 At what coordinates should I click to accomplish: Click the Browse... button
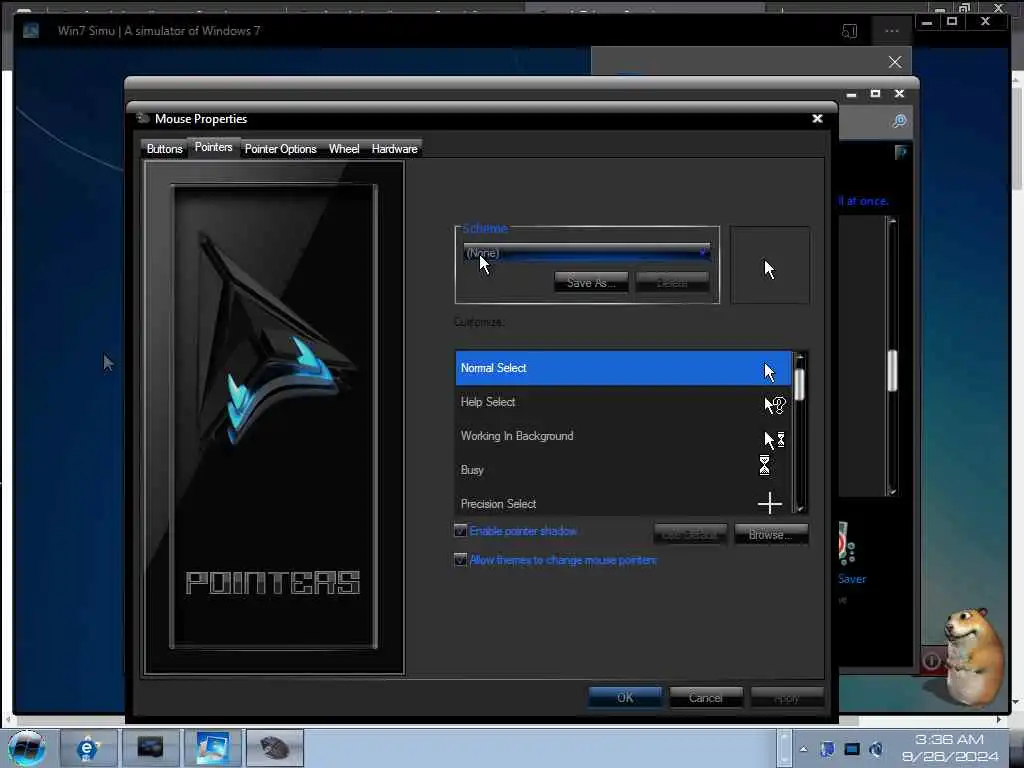tap(771, 534)
